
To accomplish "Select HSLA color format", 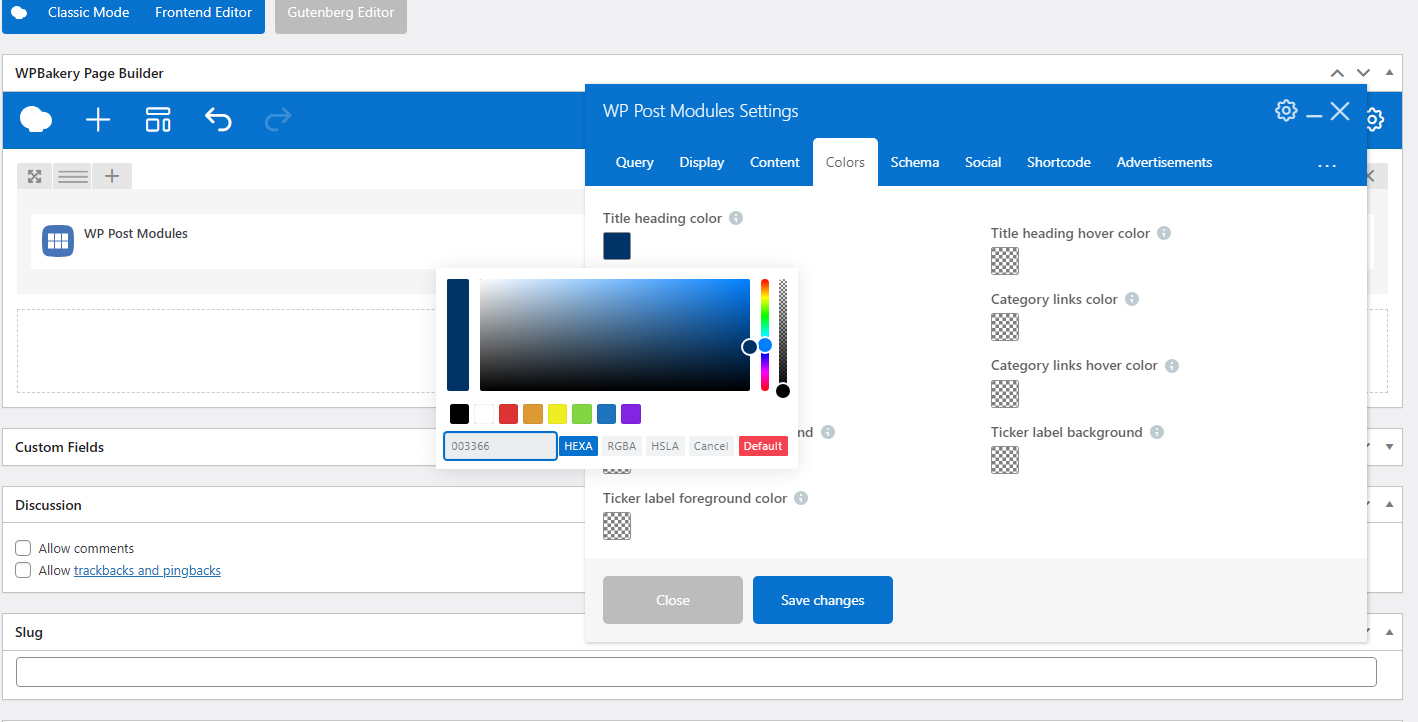I will point(665,446).
